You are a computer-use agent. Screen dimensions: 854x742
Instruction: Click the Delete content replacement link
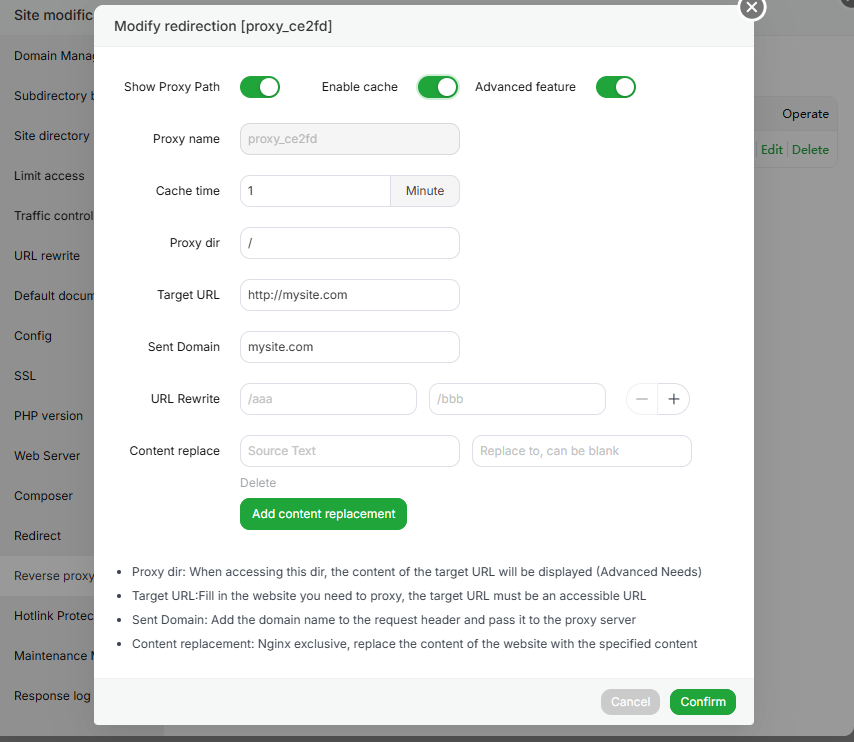(x=258, y=483)
